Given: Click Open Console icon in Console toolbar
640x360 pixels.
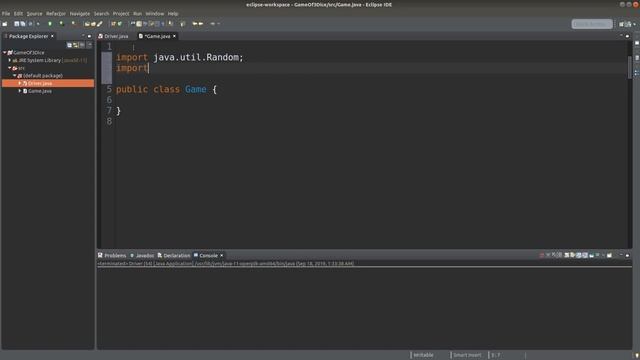Looking at the screenshot, I should [x=609, y=255].
